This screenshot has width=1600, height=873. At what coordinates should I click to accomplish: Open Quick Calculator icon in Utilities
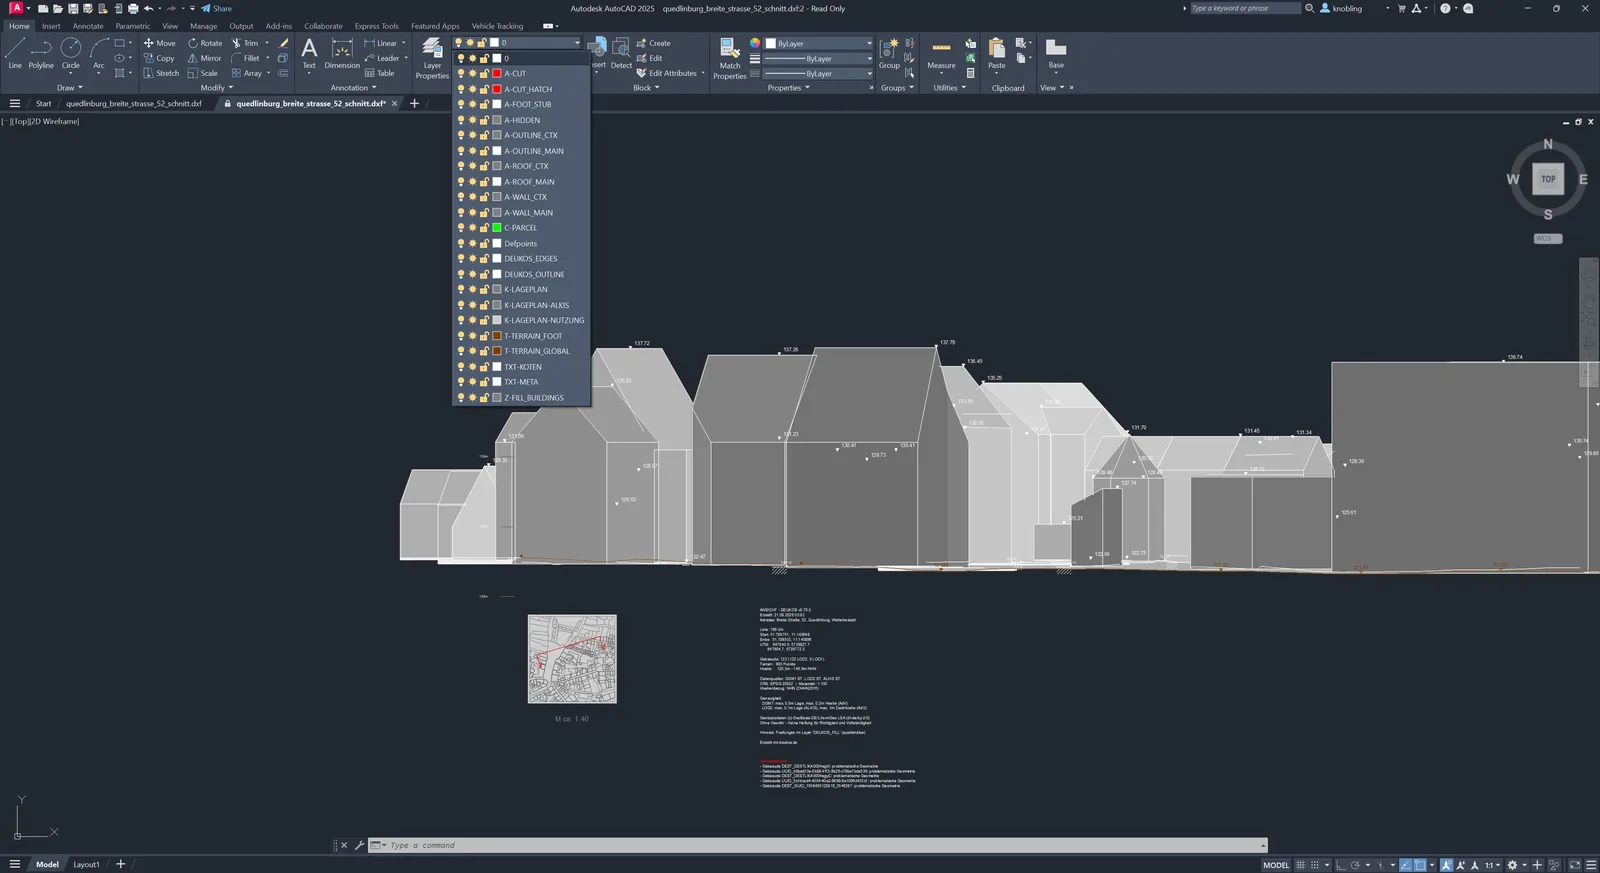[x=970, y=73]
